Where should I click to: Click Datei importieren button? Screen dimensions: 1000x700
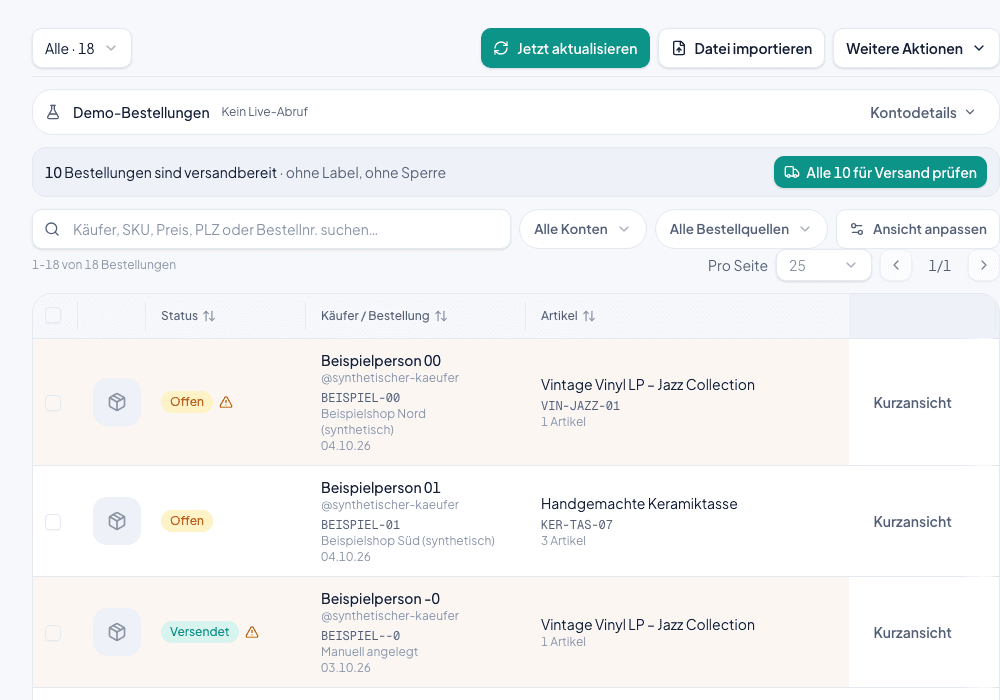741,48
